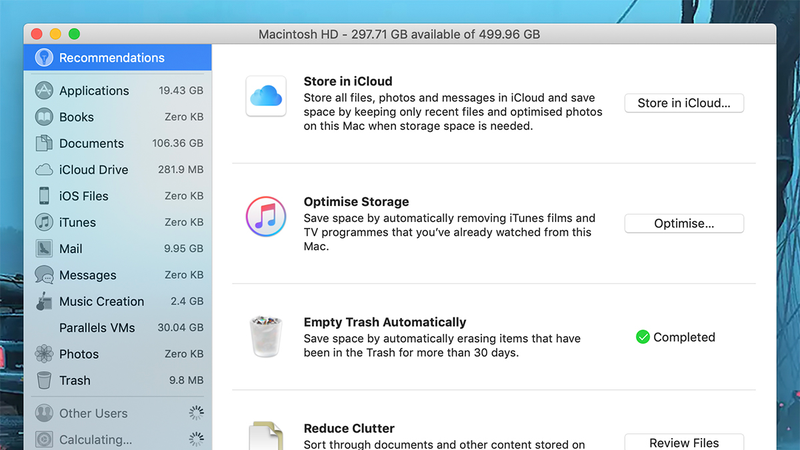
Task: Click the Documents sidebar icon
Action: (44, 143)
